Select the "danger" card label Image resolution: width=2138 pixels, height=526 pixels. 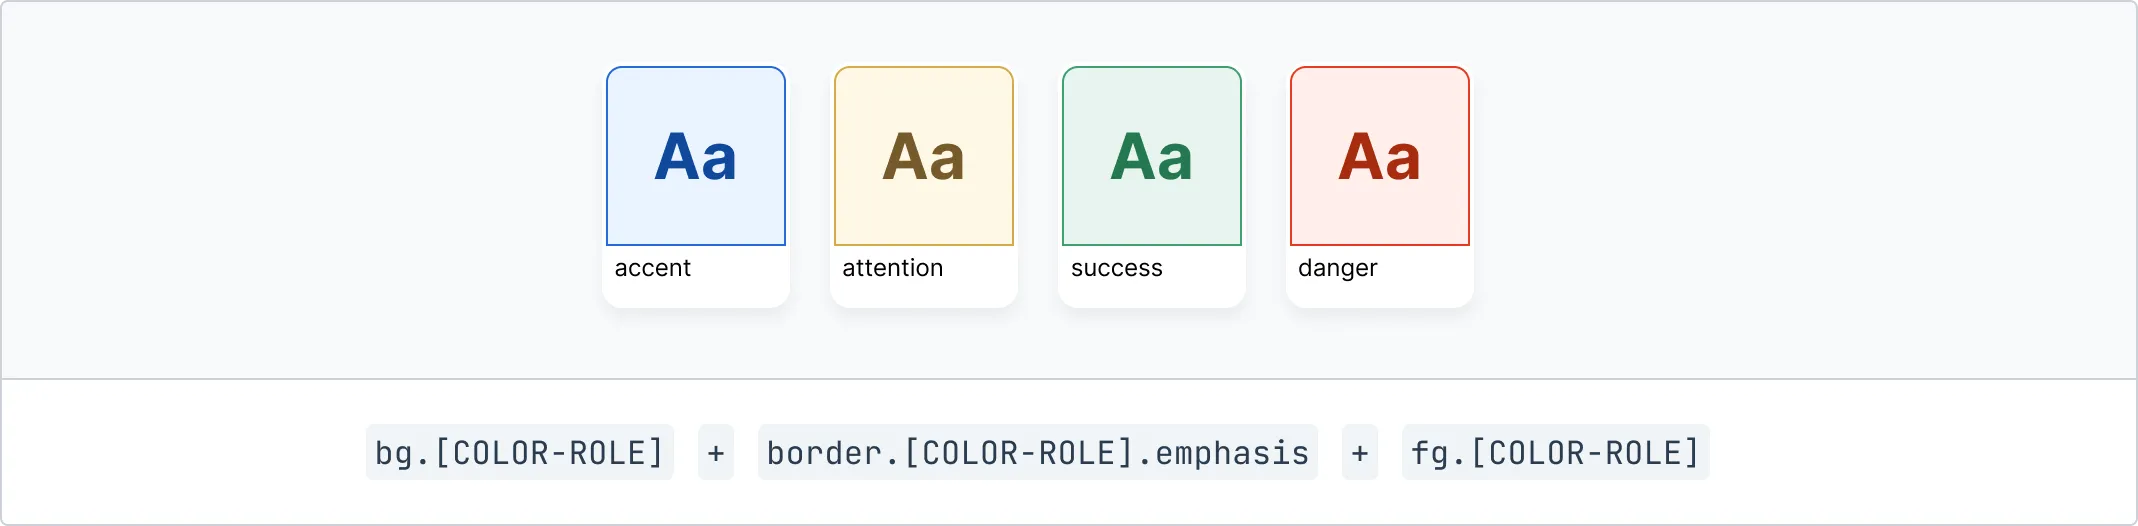(1338, 268)
